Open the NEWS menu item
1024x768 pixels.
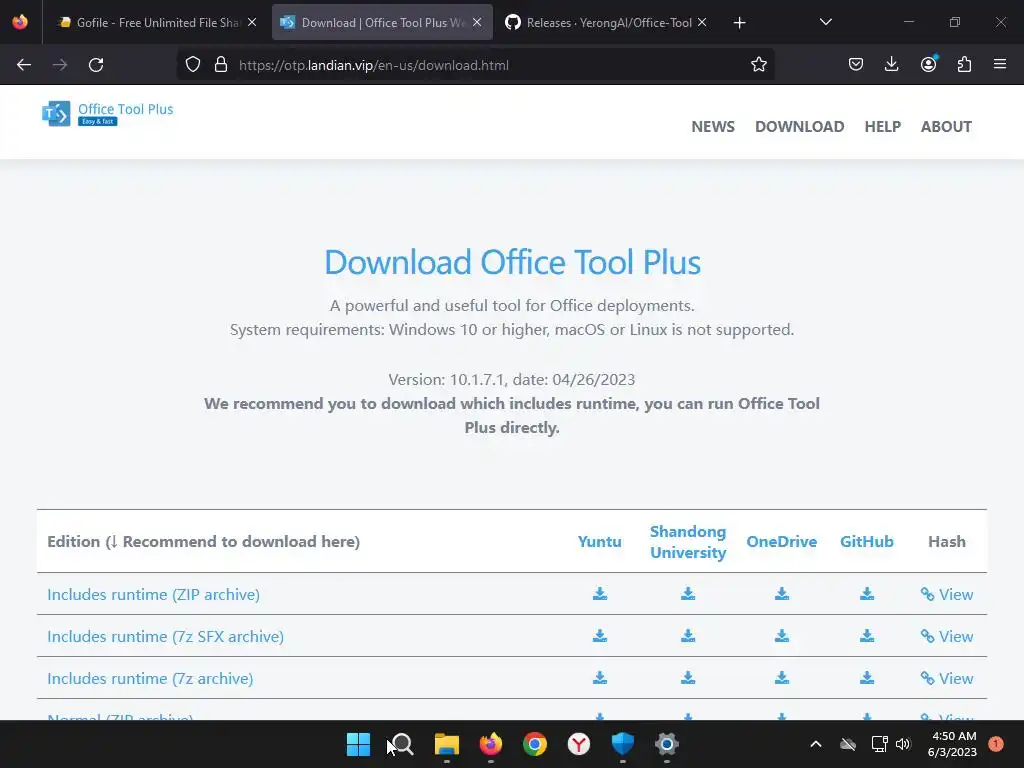point(712,126)
